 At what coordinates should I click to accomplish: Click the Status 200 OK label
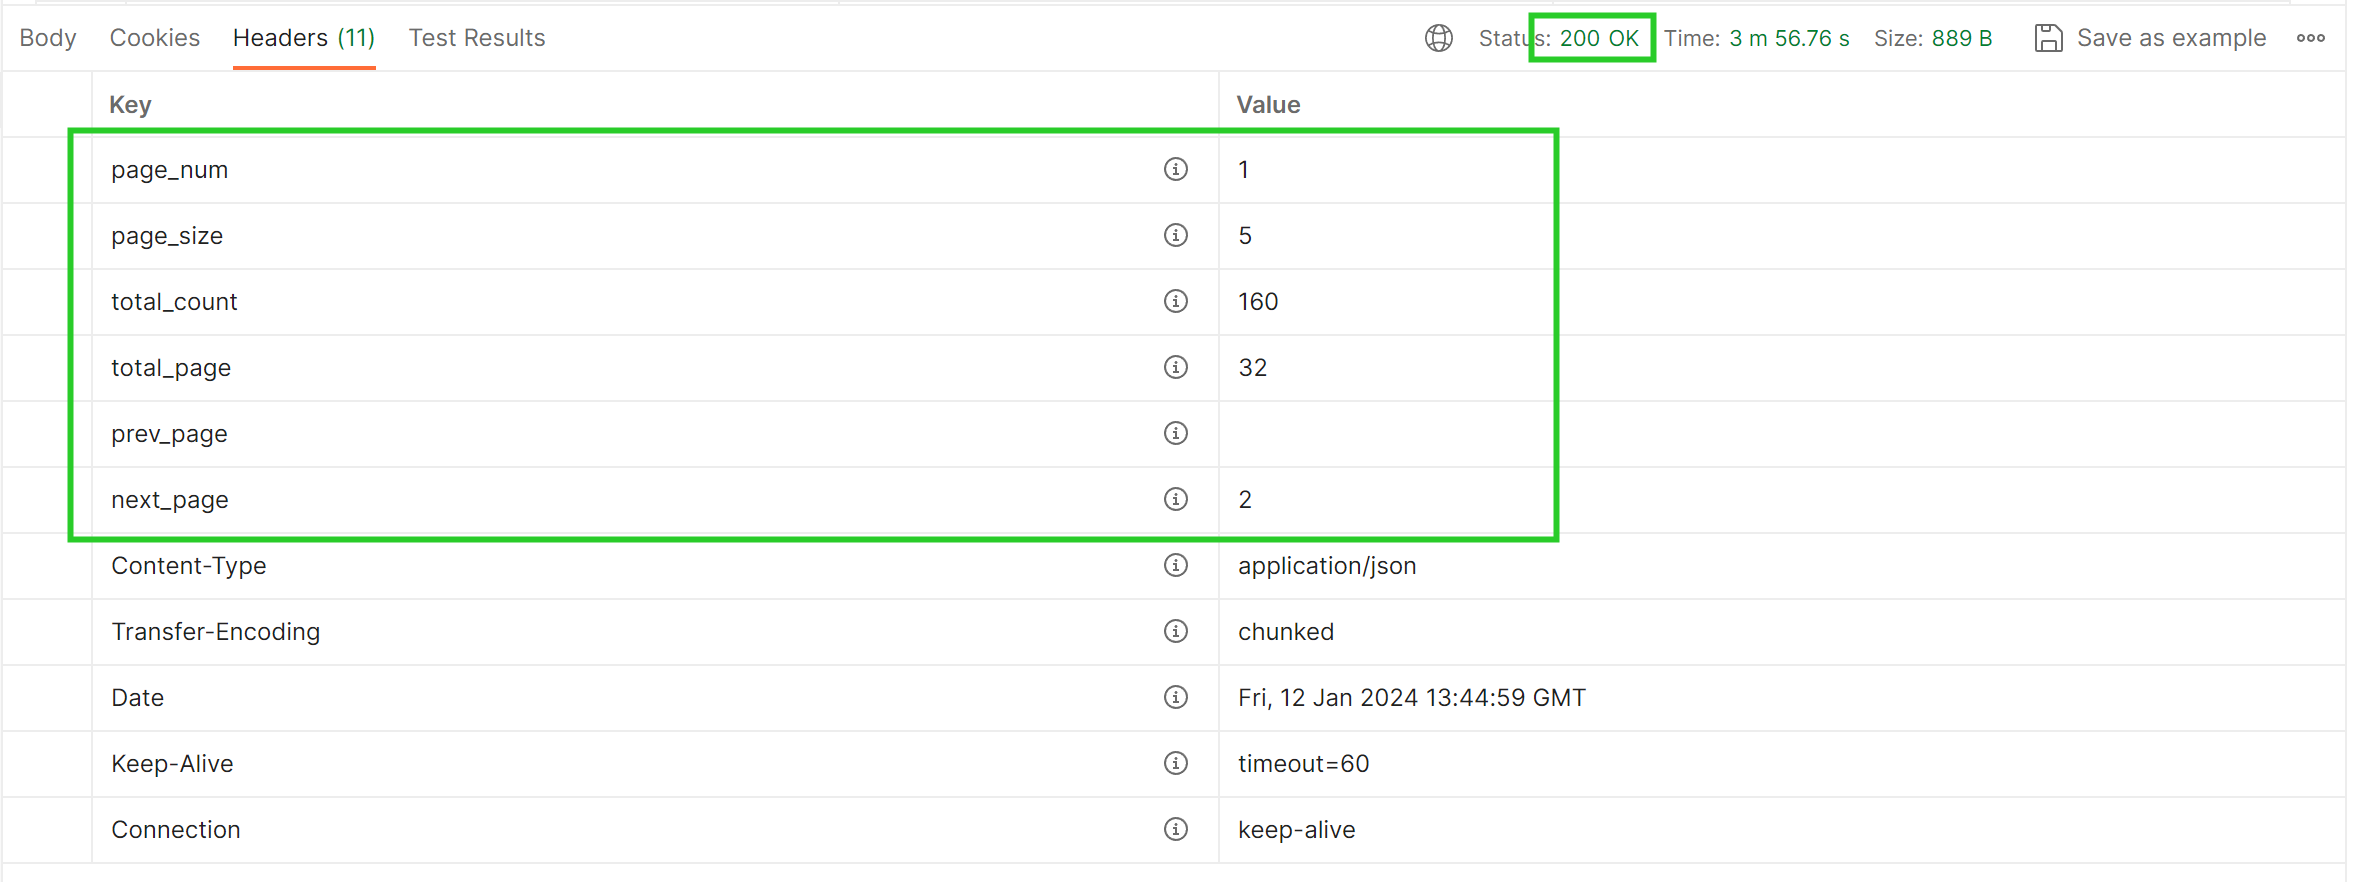(1559, 38)
